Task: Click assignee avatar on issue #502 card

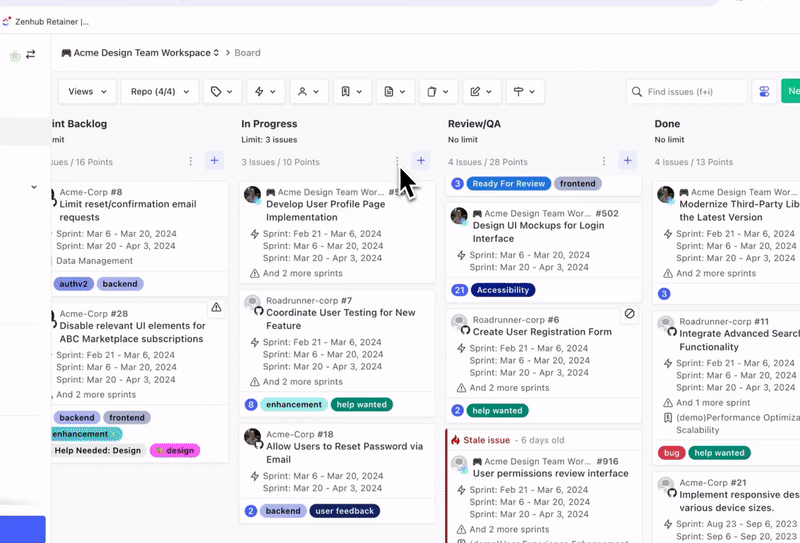Action: click(x=459, y=216)
